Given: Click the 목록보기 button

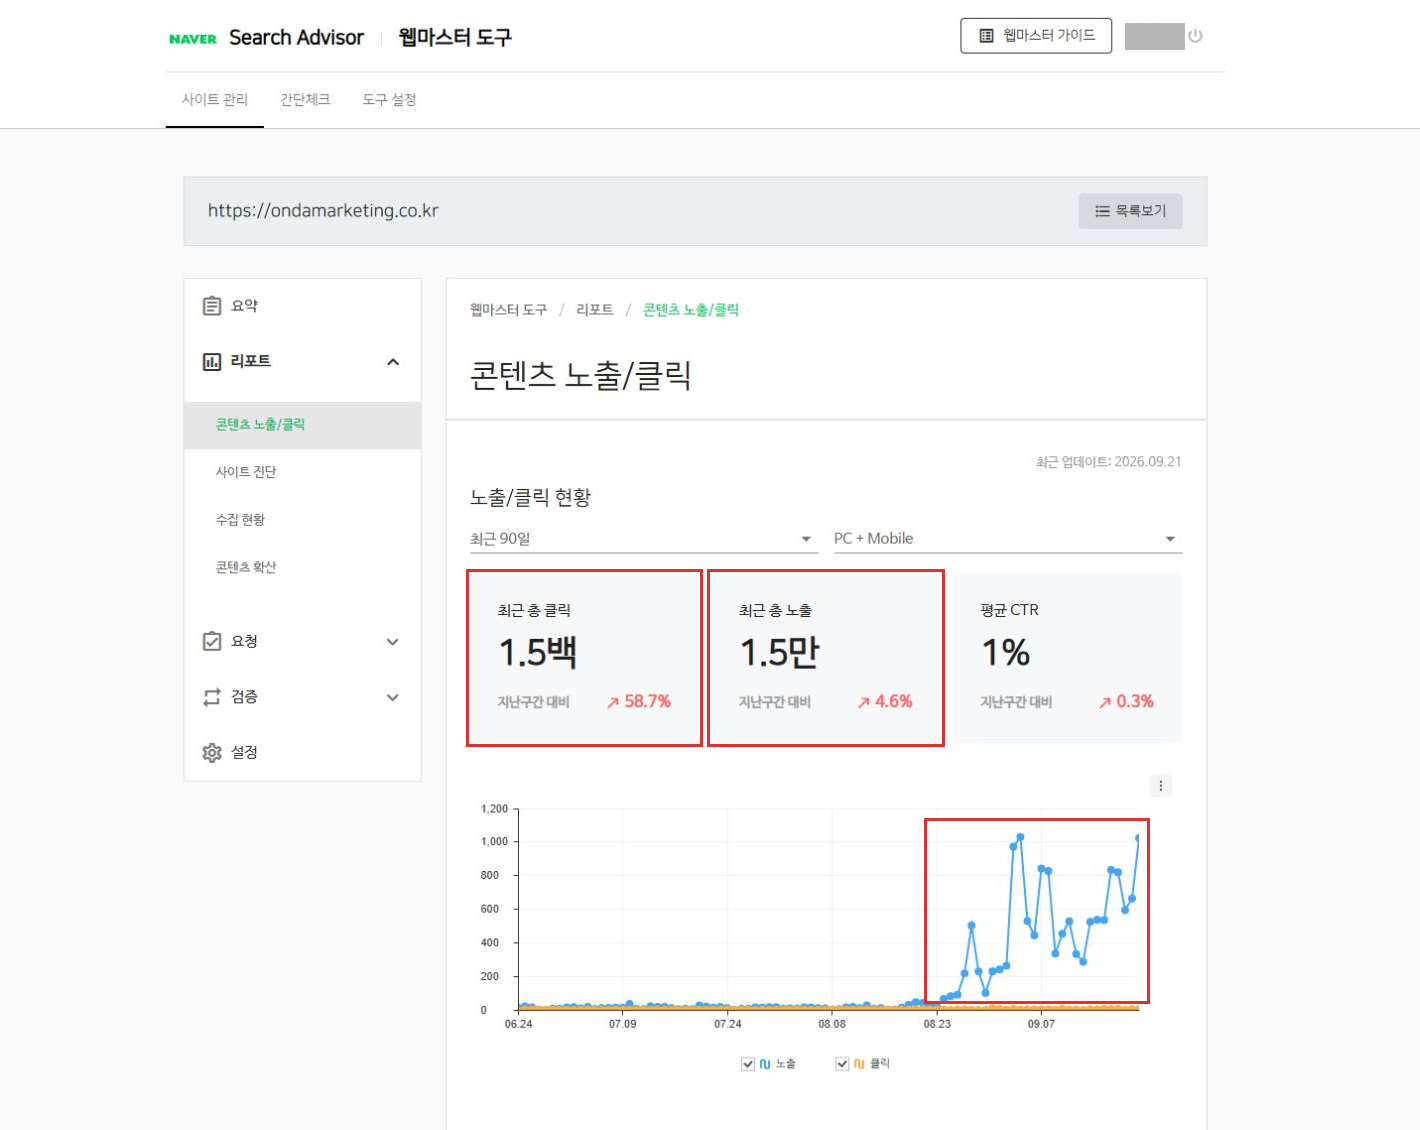Looking at the screenshot, I should pyautogui.click(x=1130, y=211).
